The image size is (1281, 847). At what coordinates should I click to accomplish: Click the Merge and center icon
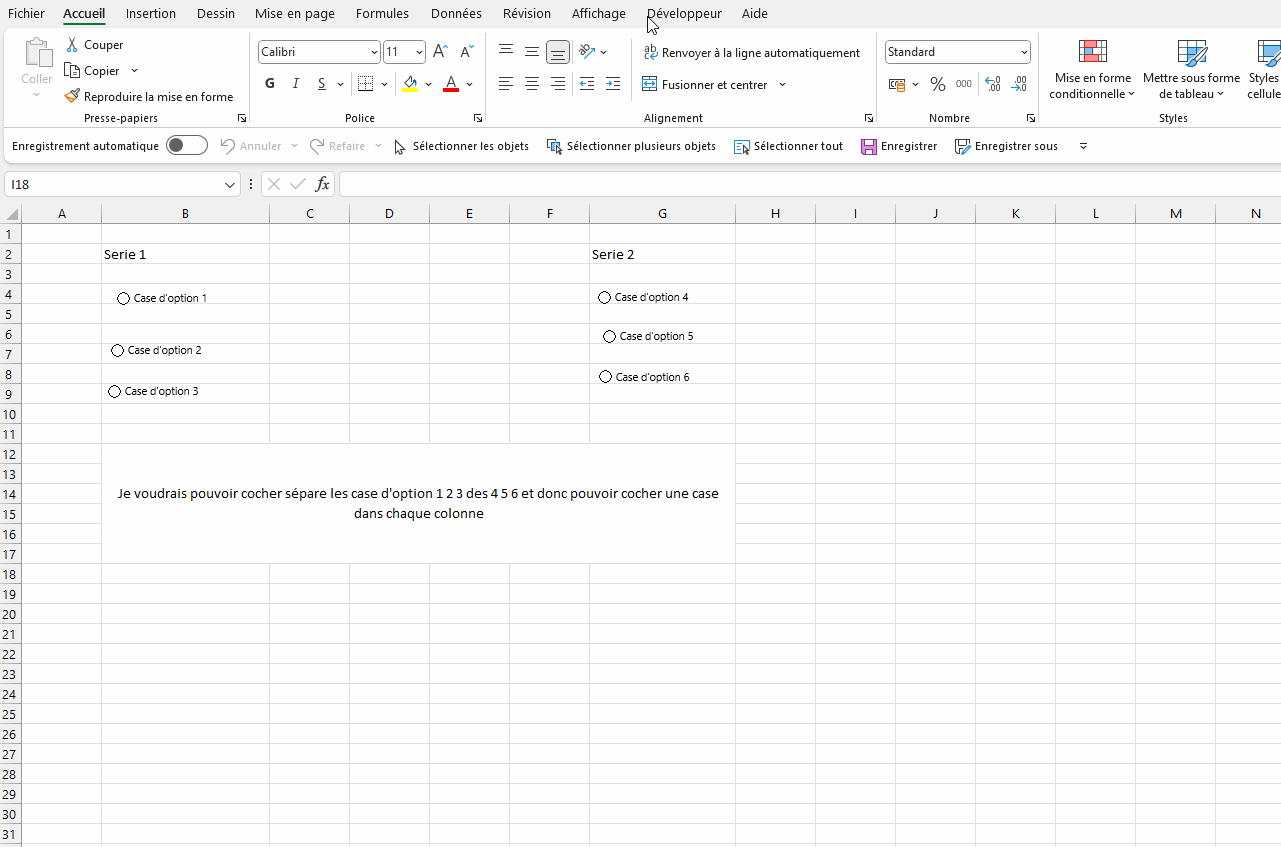point(650,85)
